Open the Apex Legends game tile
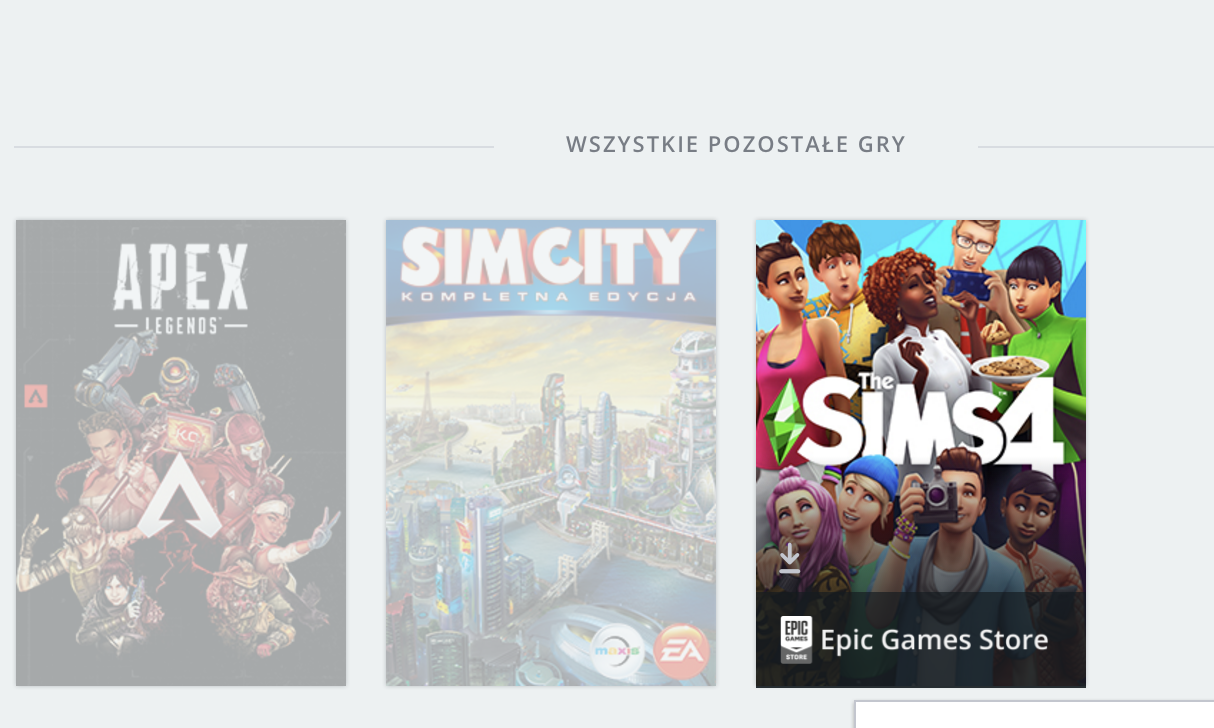Image resolution: width=1214 pixels, height=728 pixels. click(181, 453)
